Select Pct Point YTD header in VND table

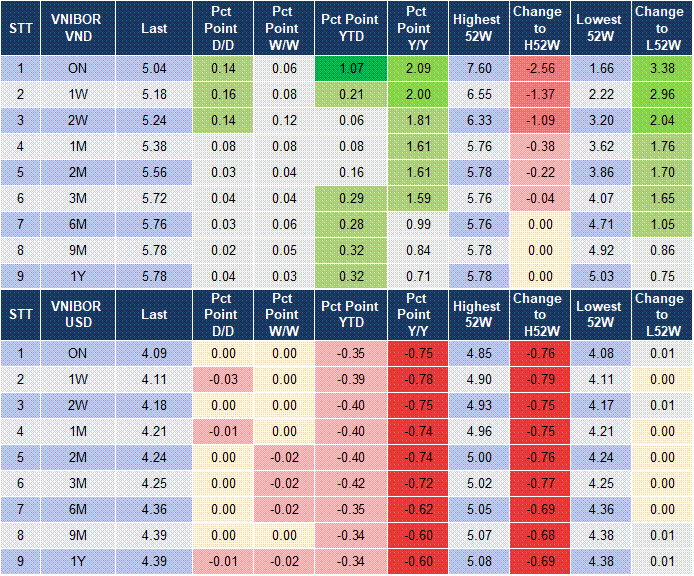349,28
